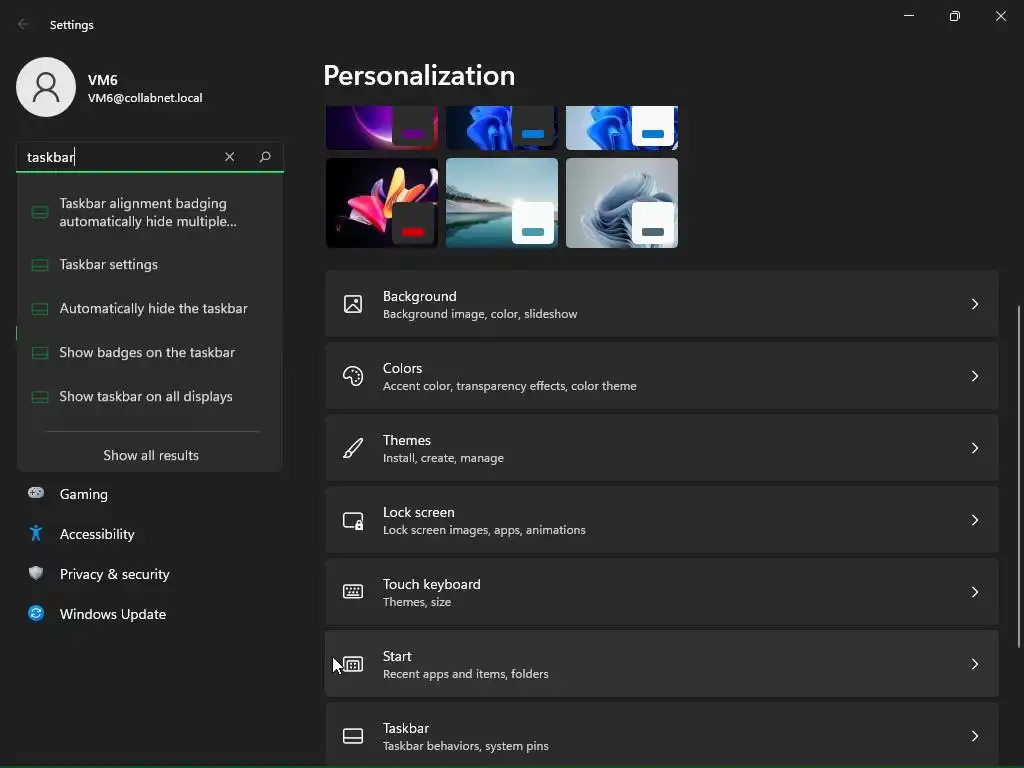Clear the search box with X icon
Viewport: 1024px width, 768px height.
click(229, 157)
